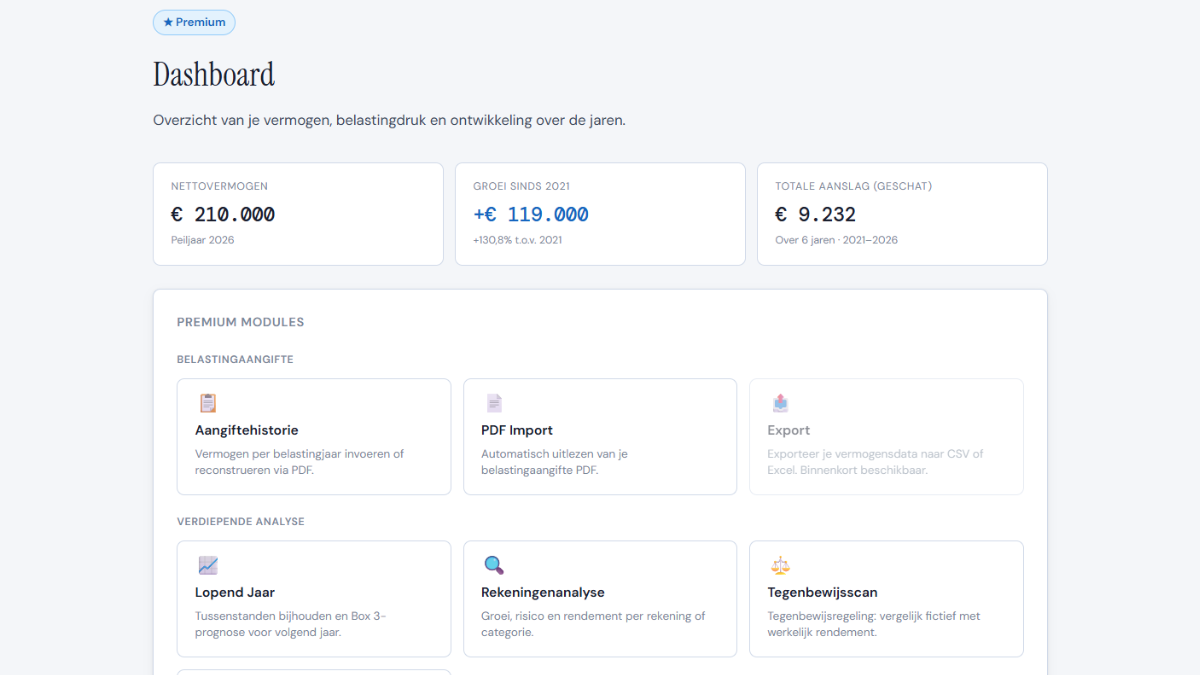The width and height of the screenshot is (1200, 675).
Task: Click the star in the Premium badge
Action: point(168,22)
